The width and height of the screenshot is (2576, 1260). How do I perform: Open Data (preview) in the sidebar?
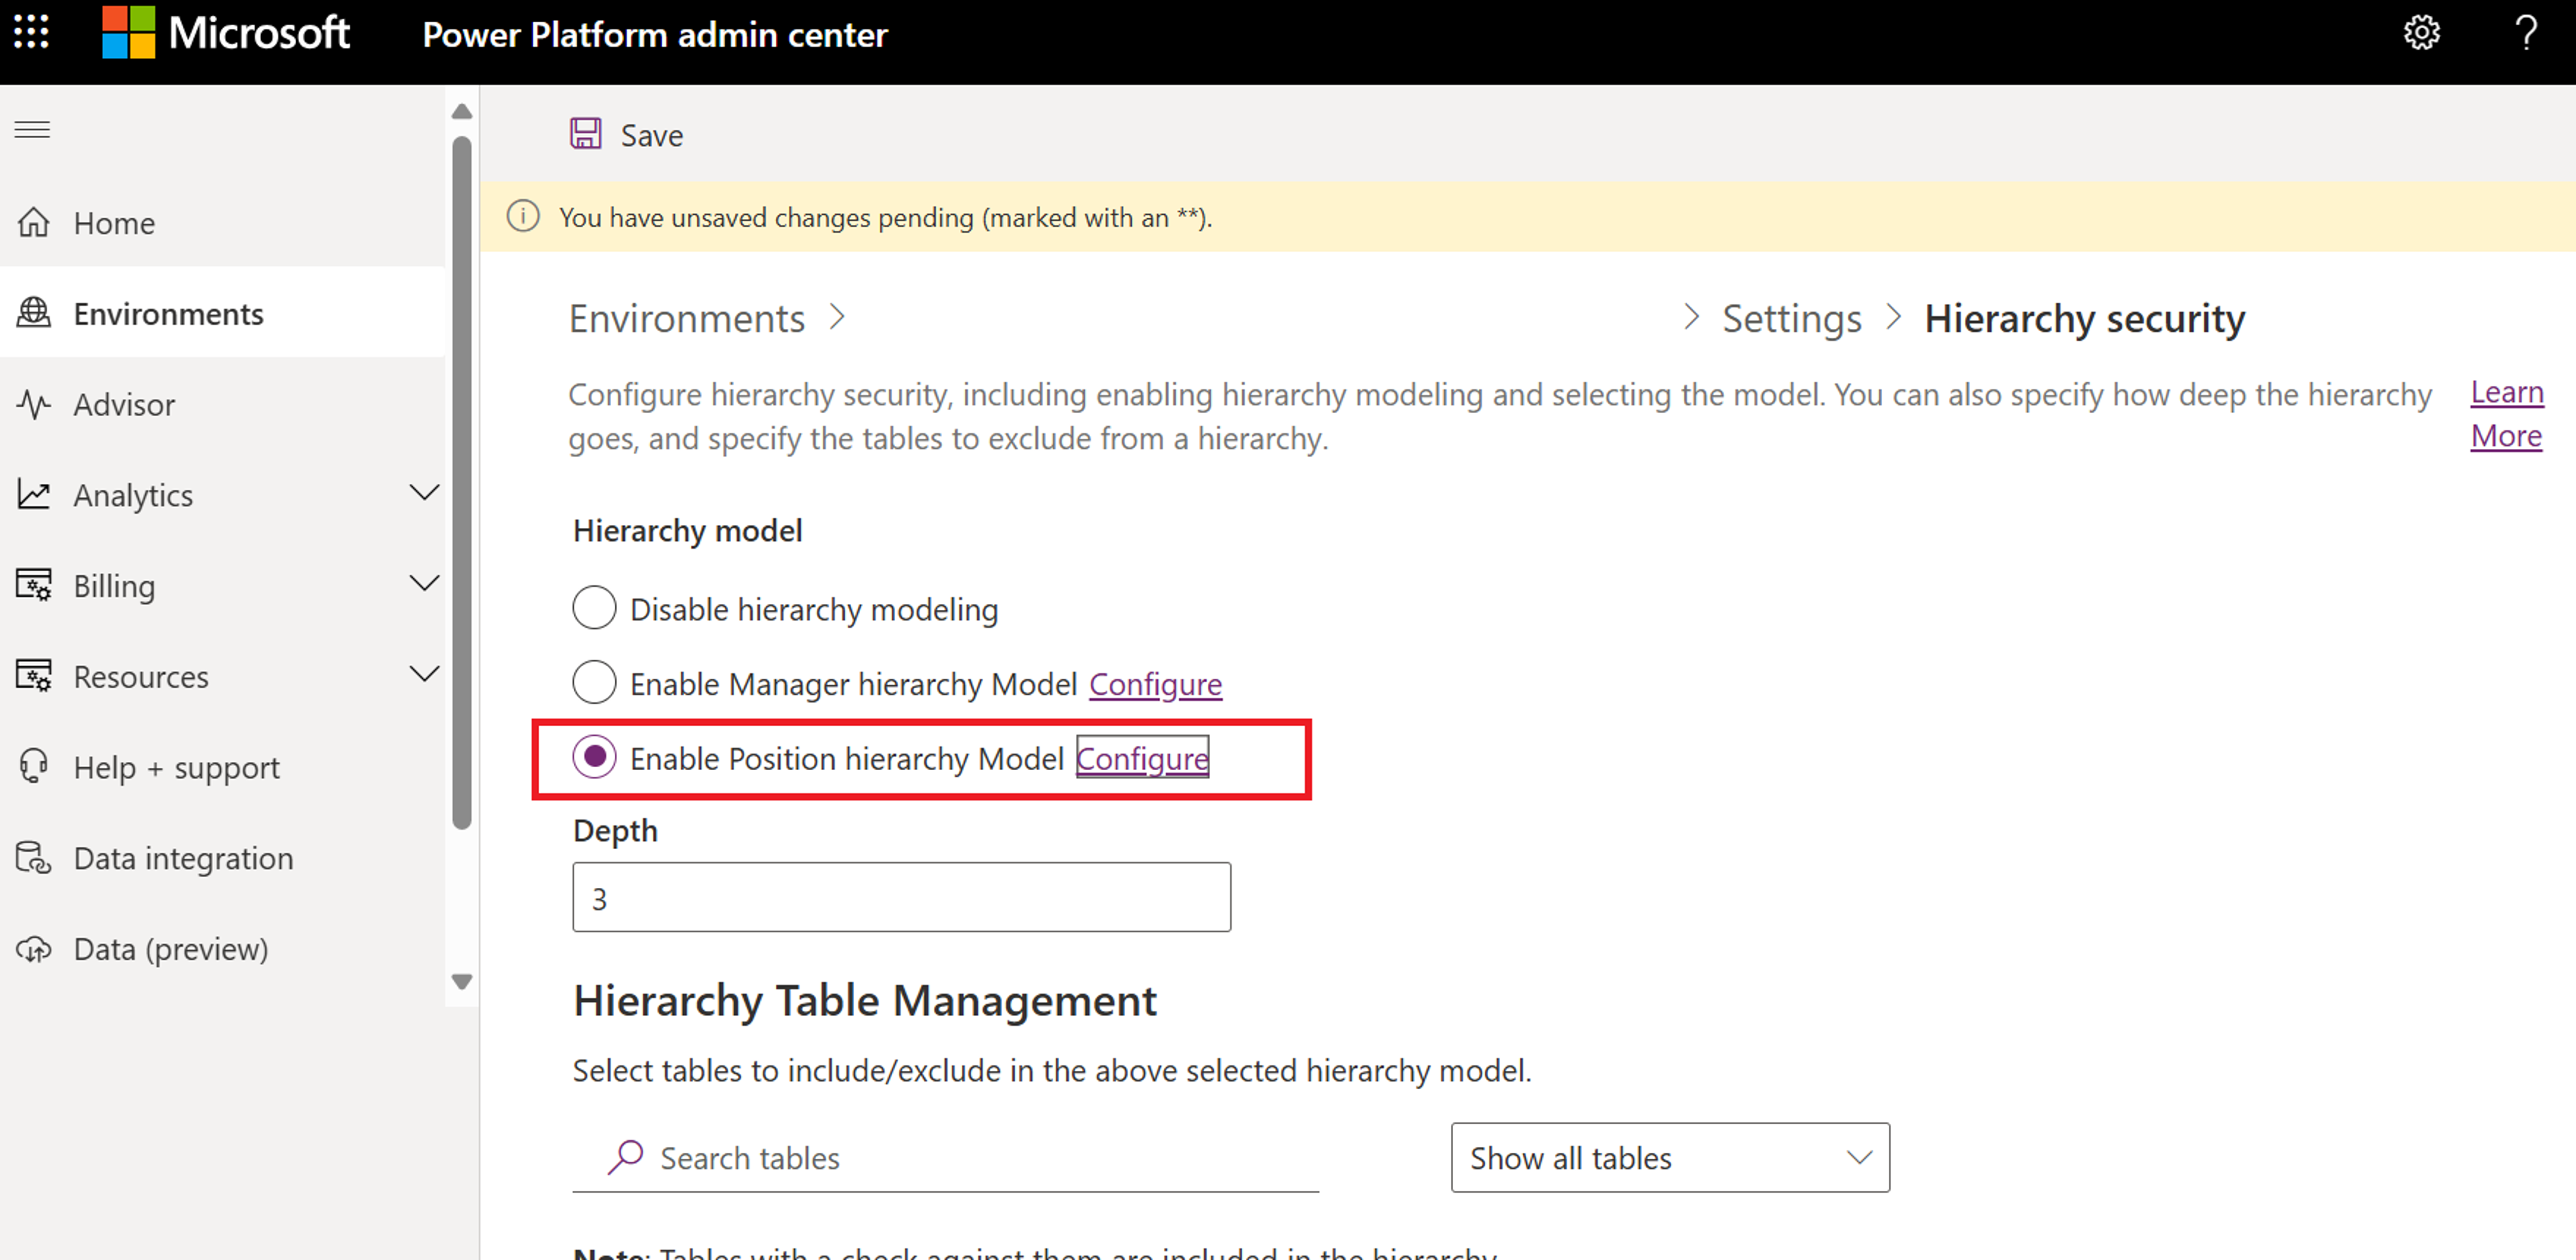click(x=170, y=948)
